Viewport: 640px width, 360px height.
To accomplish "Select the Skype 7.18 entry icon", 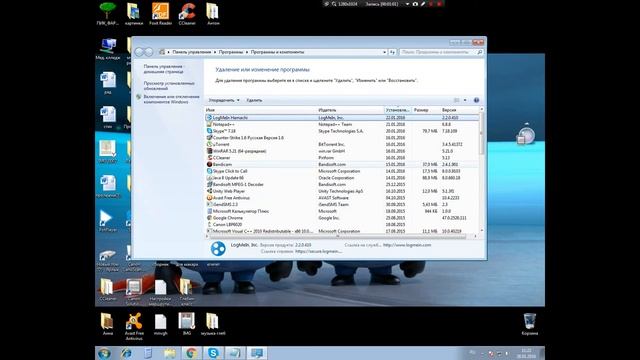I will pyautogui.click(x=209, y=131).
